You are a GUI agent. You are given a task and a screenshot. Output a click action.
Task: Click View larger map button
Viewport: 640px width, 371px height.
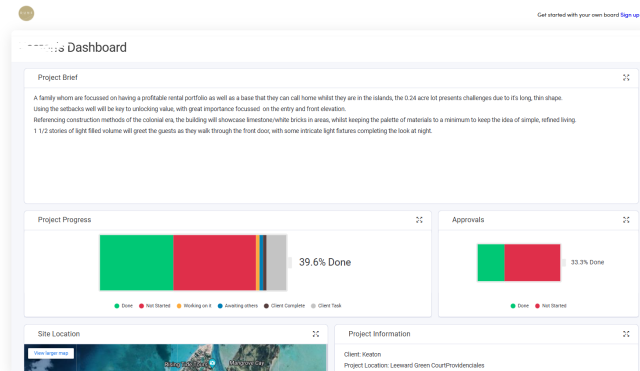[x=51, y=353]
